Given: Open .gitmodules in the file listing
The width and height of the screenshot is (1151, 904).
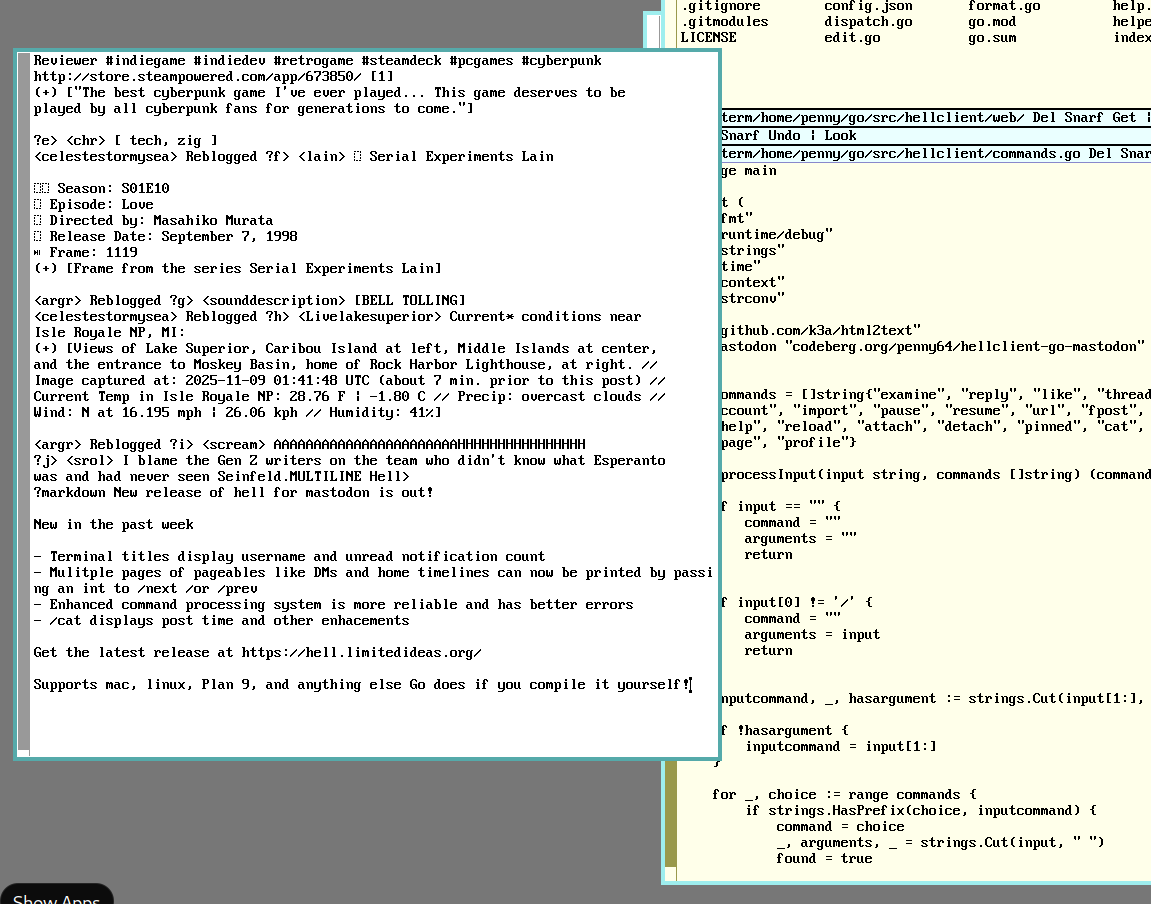Looking at the screenshot, I should [x=724, y=22].
